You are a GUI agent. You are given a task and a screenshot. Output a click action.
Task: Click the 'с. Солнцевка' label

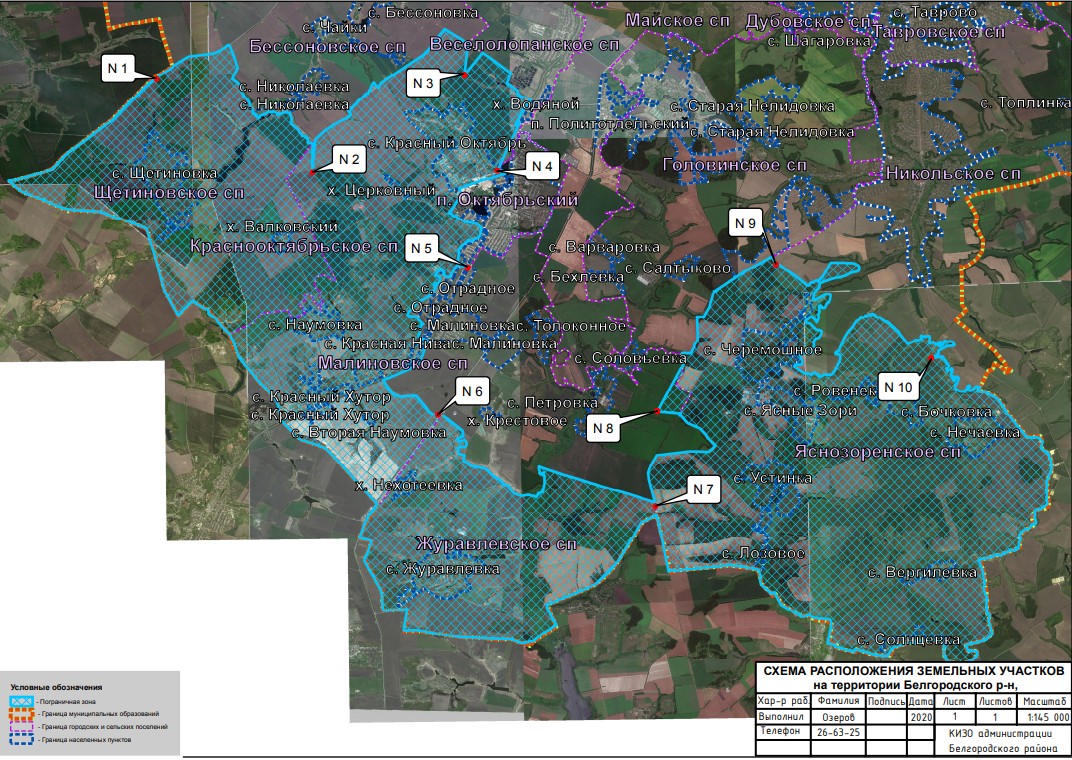(x=909, y=640)
